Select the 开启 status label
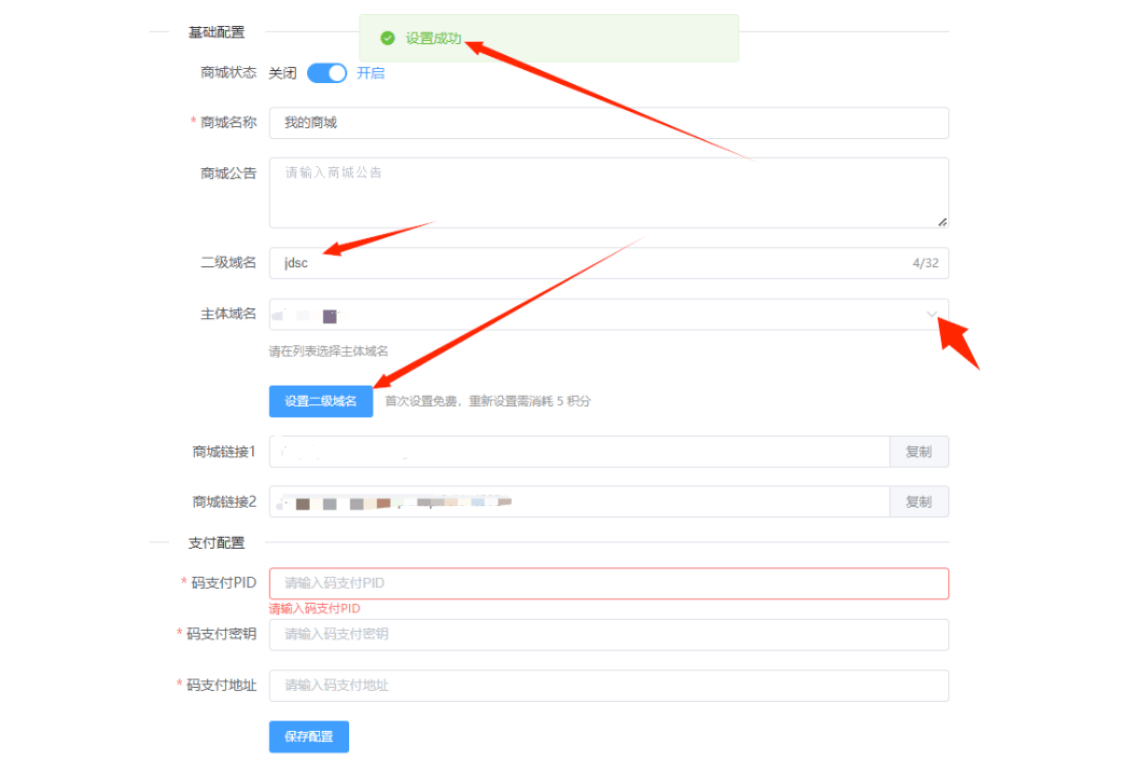The image size is (1128, 759). click(x=370, y=73)
